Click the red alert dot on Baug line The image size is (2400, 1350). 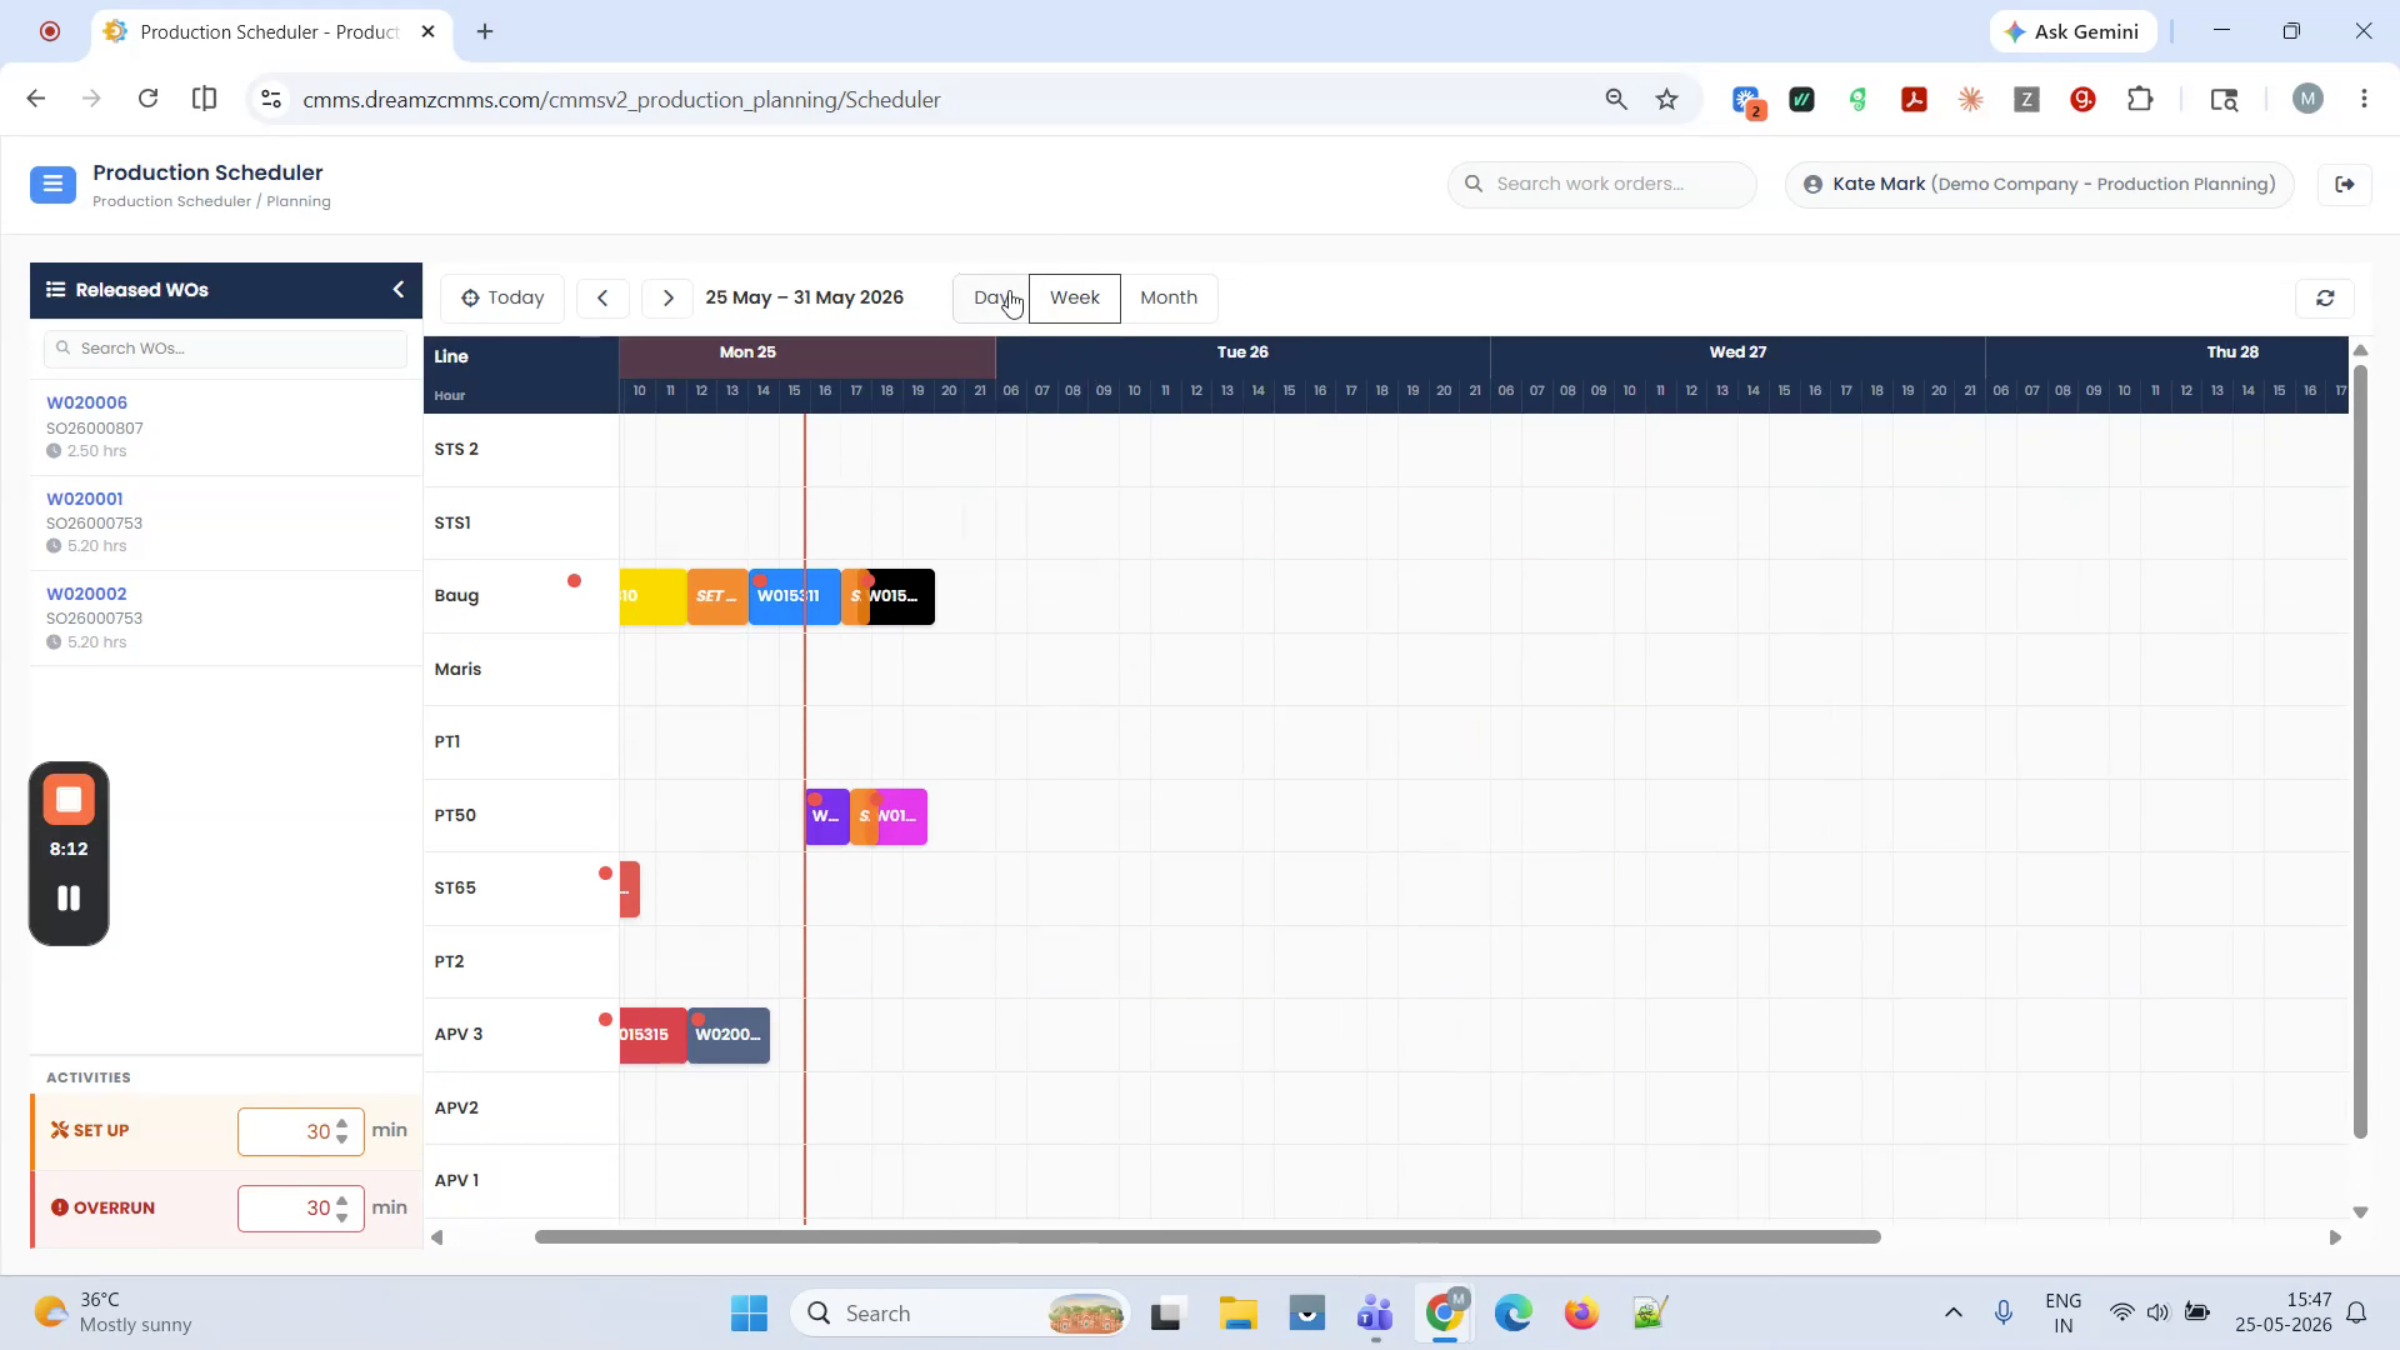pyautogui.click(x=574, y=581)
